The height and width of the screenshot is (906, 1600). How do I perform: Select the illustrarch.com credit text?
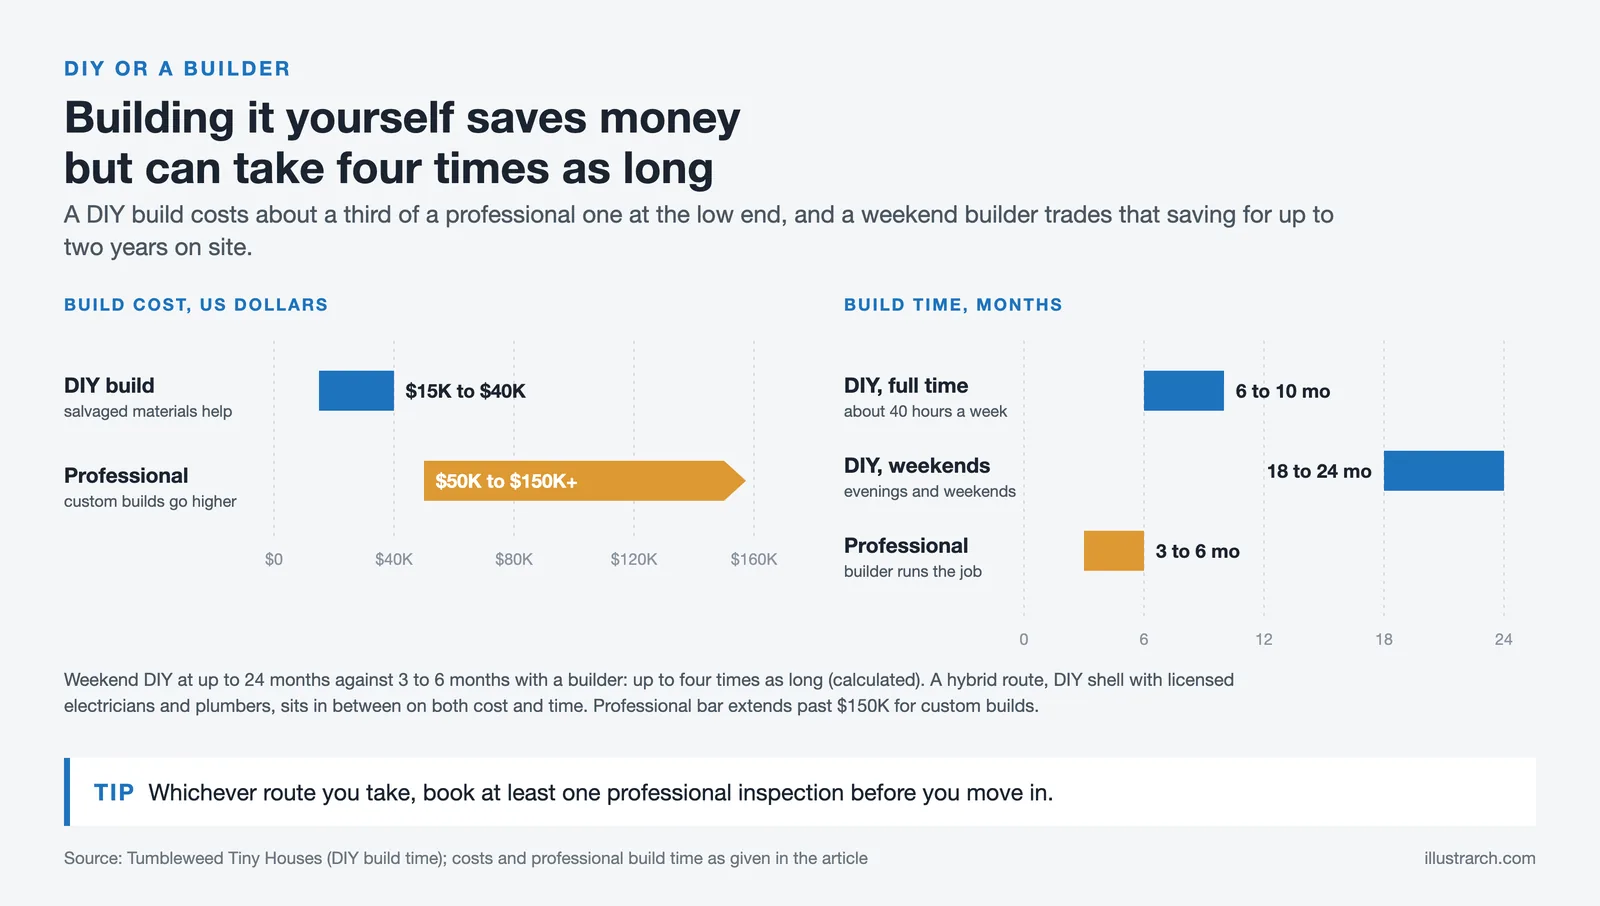[1480, 858]
